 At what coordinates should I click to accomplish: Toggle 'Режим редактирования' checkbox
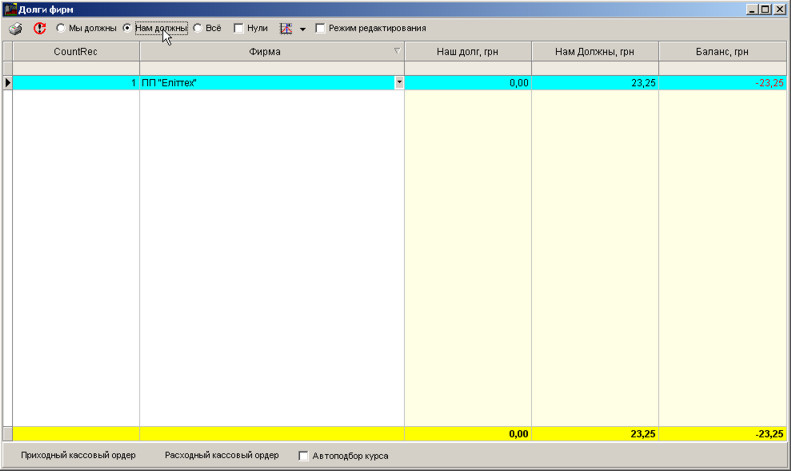[321, 29]
